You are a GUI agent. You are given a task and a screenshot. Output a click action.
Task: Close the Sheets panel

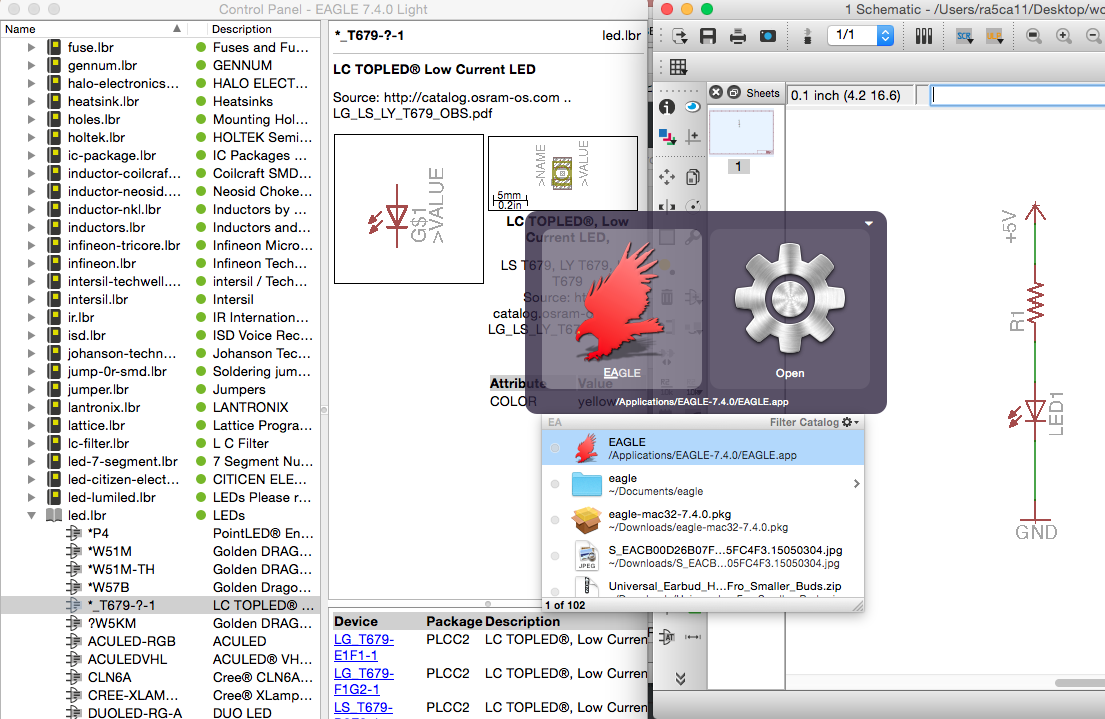pos(716,92)
